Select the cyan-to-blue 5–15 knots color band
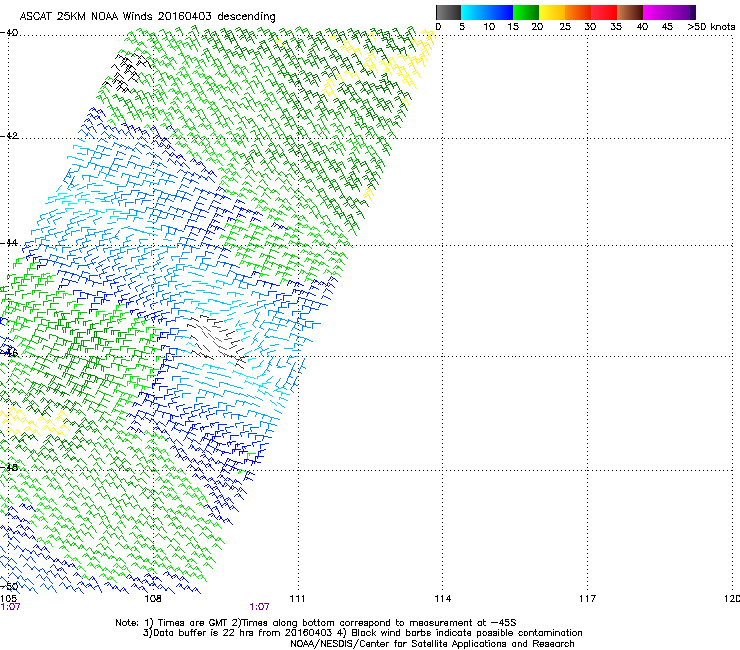This screenshot has width=740, height=650. click(487, 12)
